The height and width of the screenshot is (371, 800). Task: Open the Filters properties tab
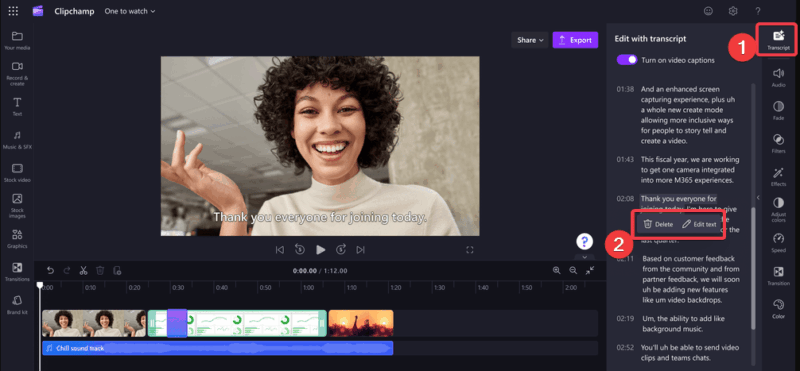point(778,143)
